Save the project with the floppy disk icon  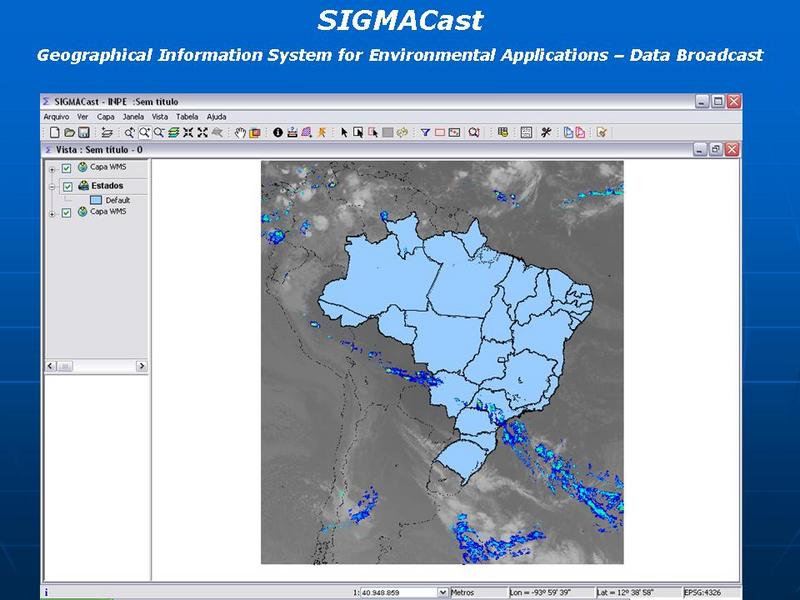tap(84, 133)
